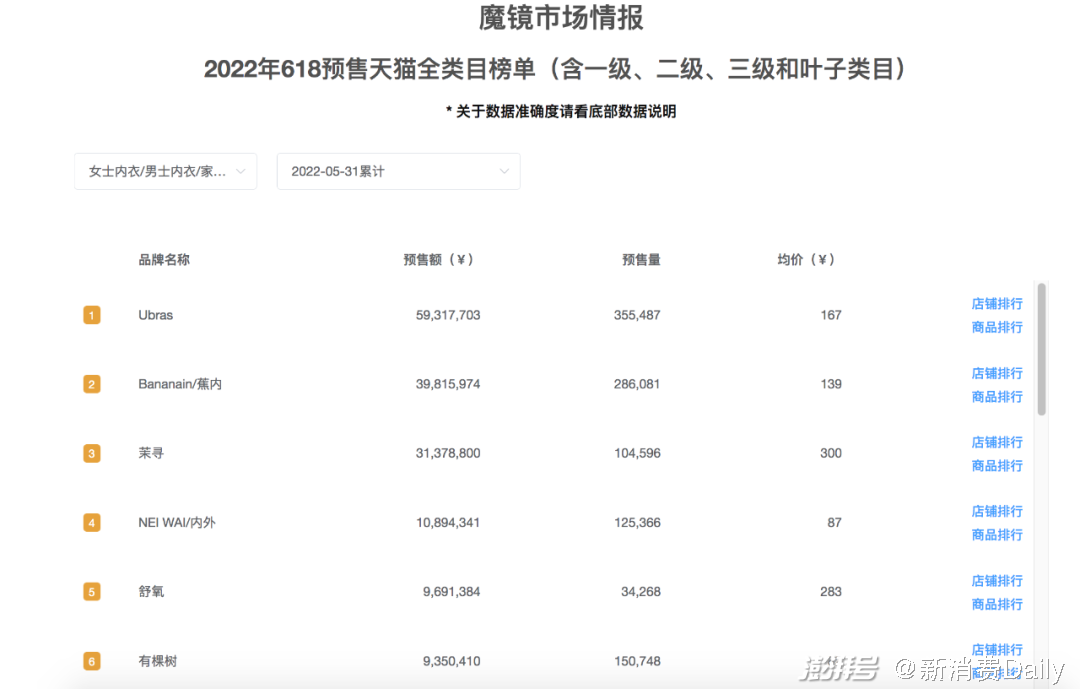
Task: Click the chevron arrow in the category dropdown
Action: pos(240,172)
